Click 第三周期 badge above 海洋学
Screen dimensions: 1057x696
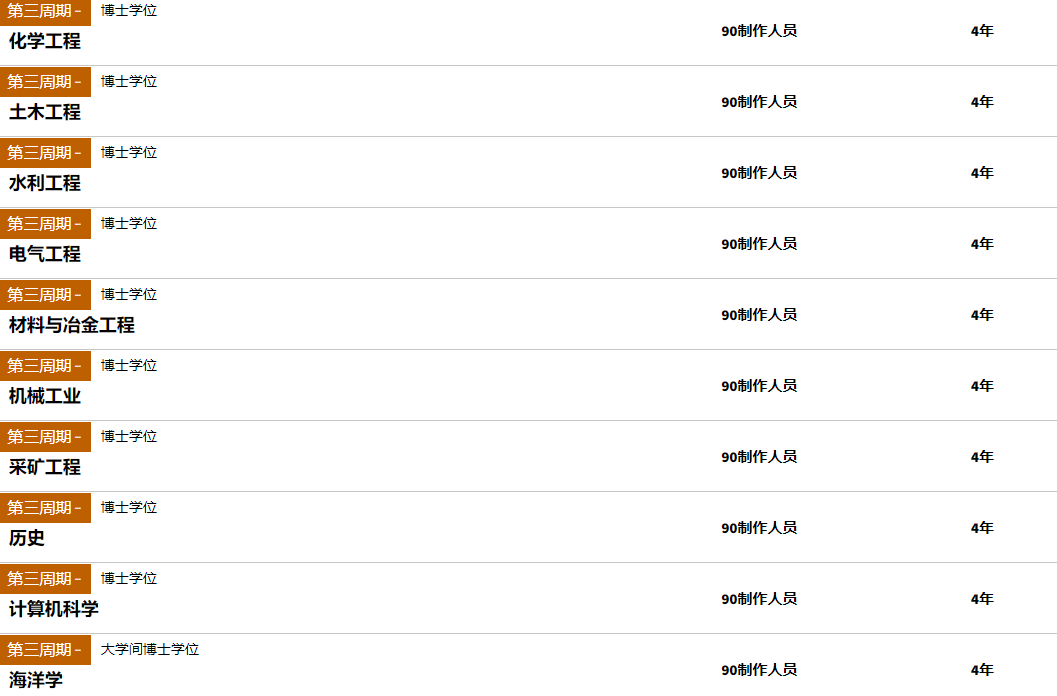[45, 649]
